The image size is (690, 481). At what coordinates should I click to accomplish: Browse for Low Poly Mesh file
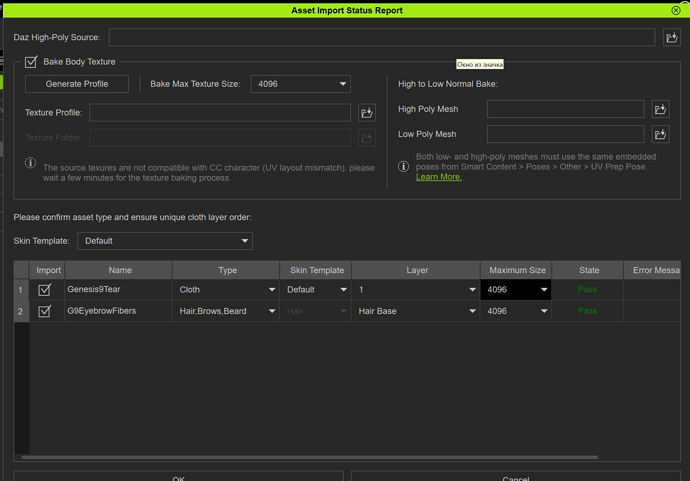[660, 134]
